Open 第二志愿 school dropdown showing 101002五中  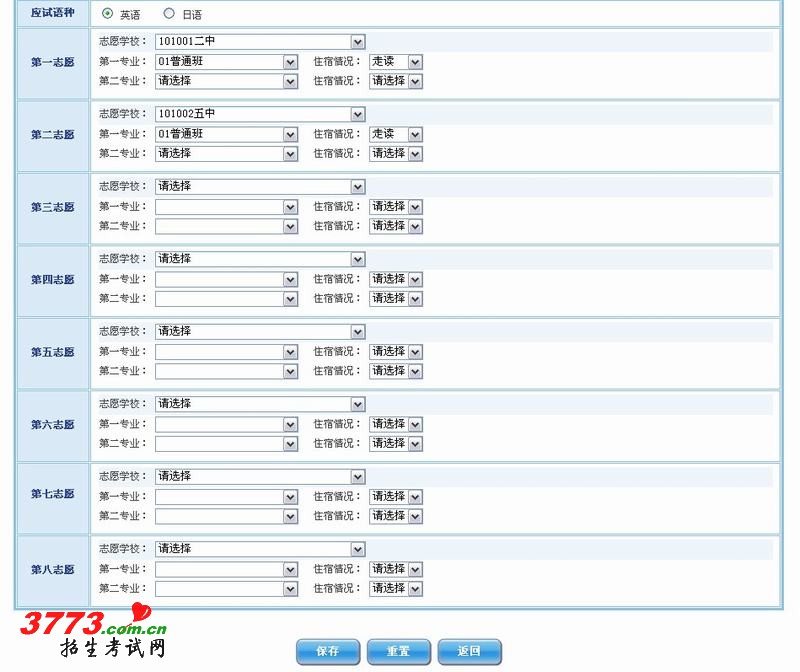point(260,114)
